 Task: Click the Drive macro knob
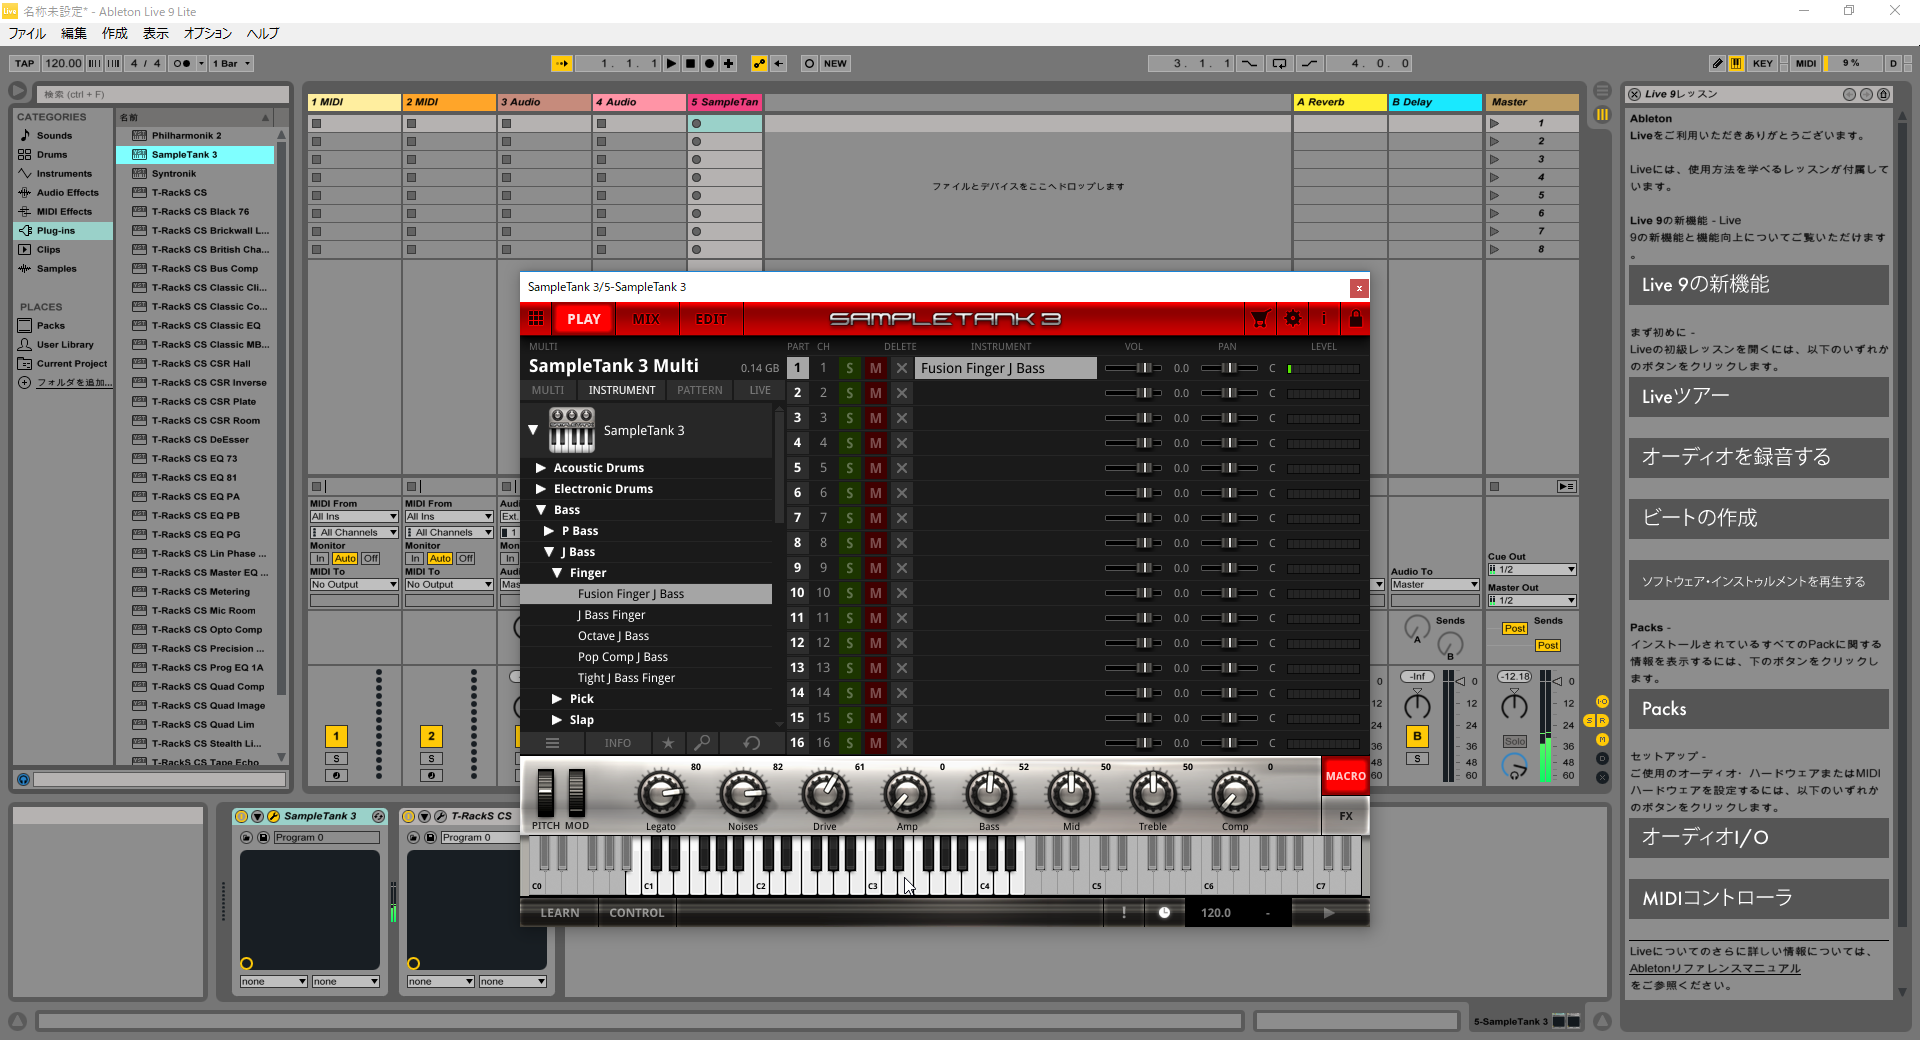tap(825, 795)
